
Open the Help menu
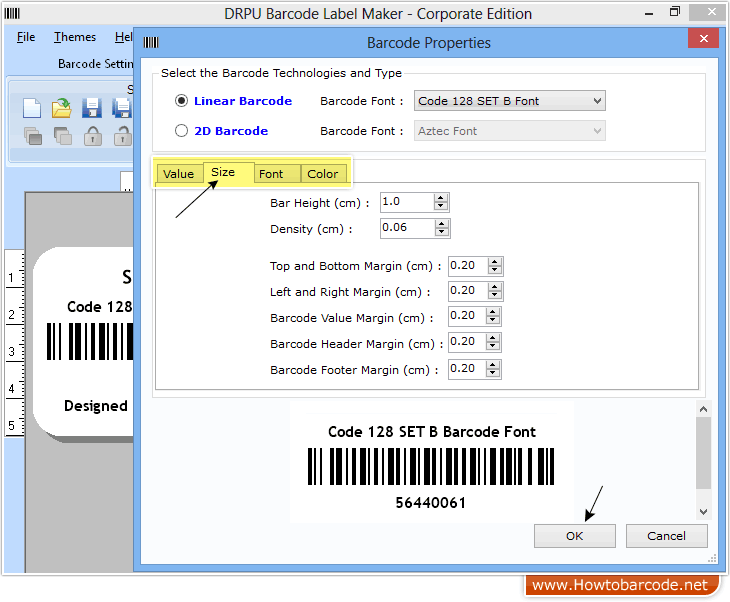pyautogui.click(x=124, y=37)
